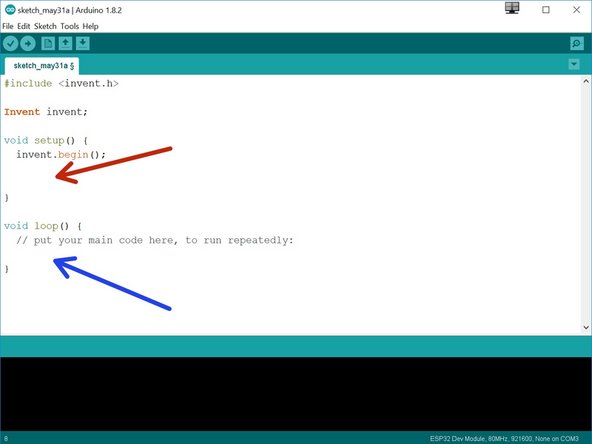Open the Edit menu
This screenshot has height=444, width=592.
click(x=23, y=26)
